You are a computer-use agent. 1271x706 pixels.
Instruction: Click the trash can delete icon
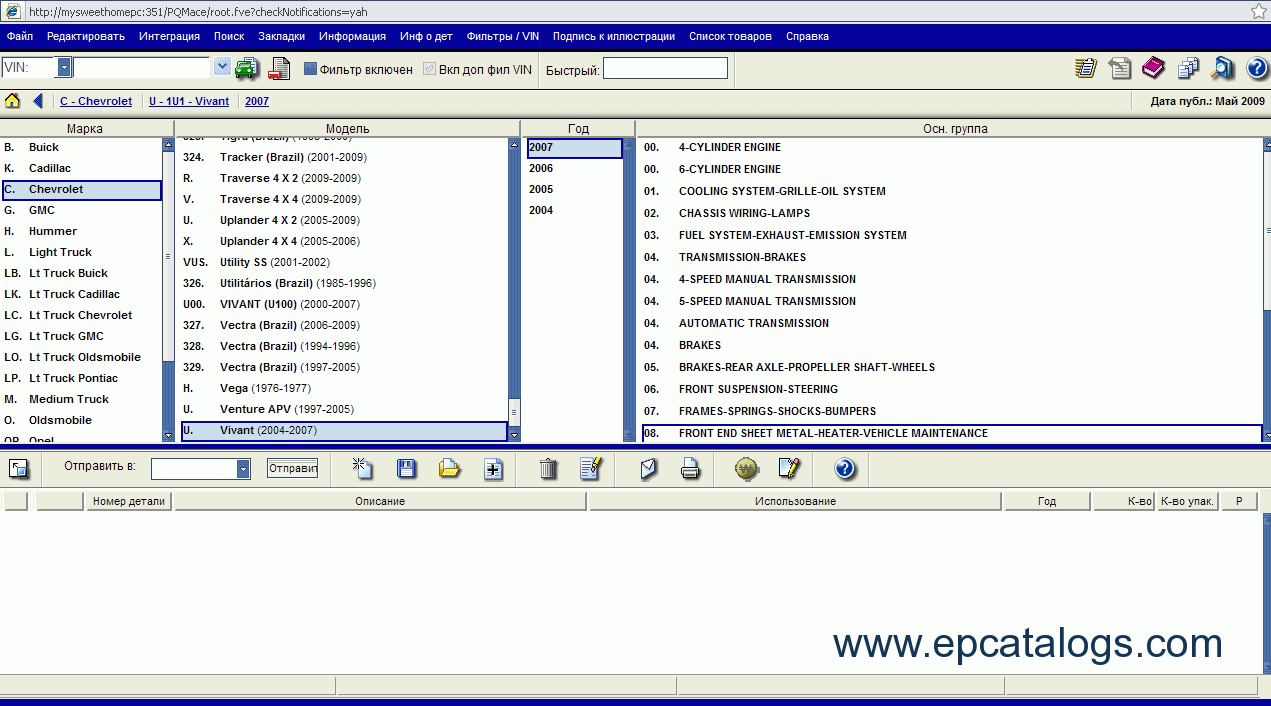pos(548,468)
